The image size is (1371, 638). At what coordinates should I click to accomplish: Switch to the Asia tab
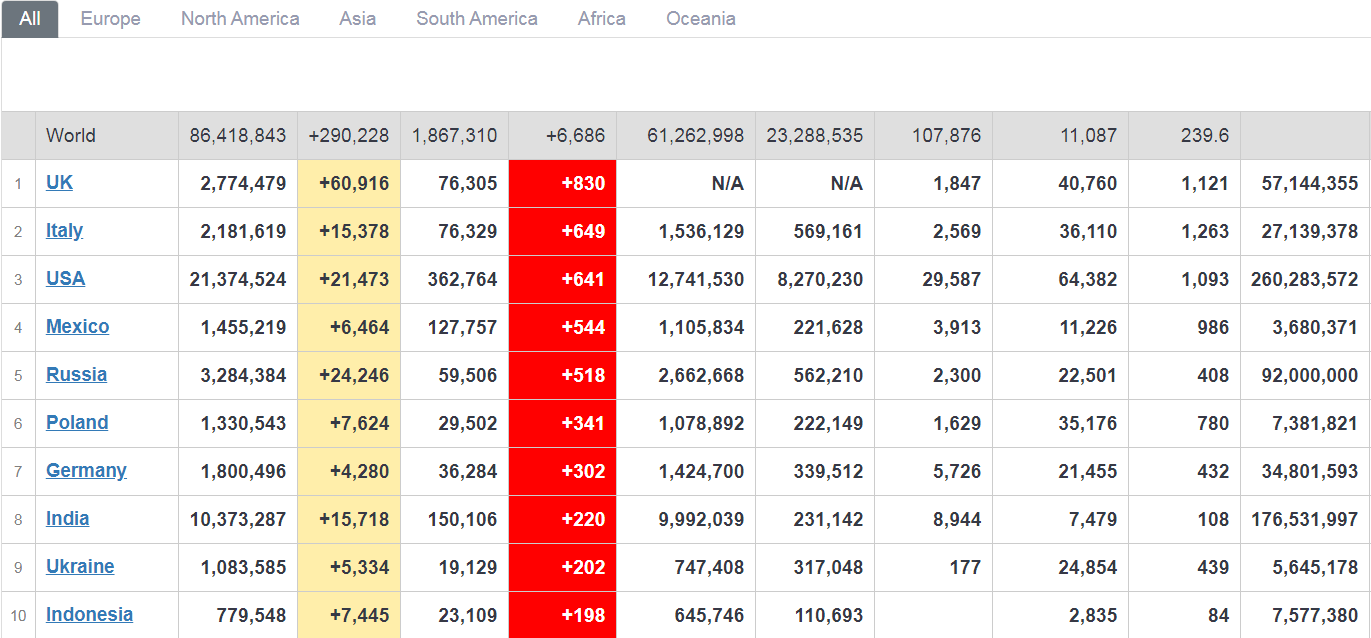point(357,19)
